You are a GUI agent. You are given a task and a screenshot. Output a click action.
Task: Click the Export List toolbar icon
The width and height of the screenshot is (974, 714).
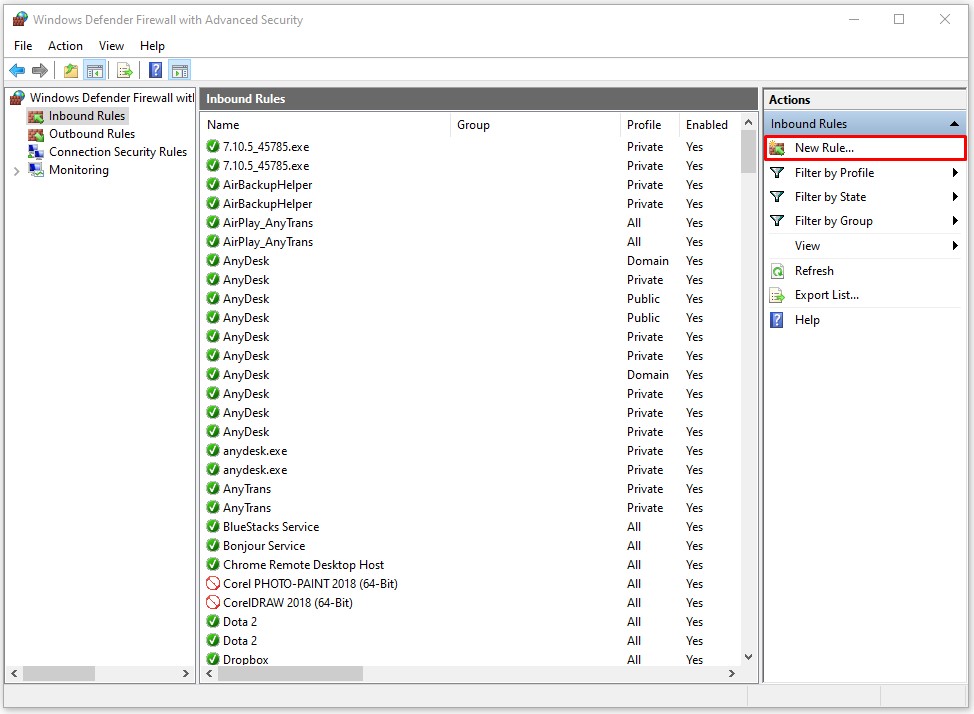125,70
